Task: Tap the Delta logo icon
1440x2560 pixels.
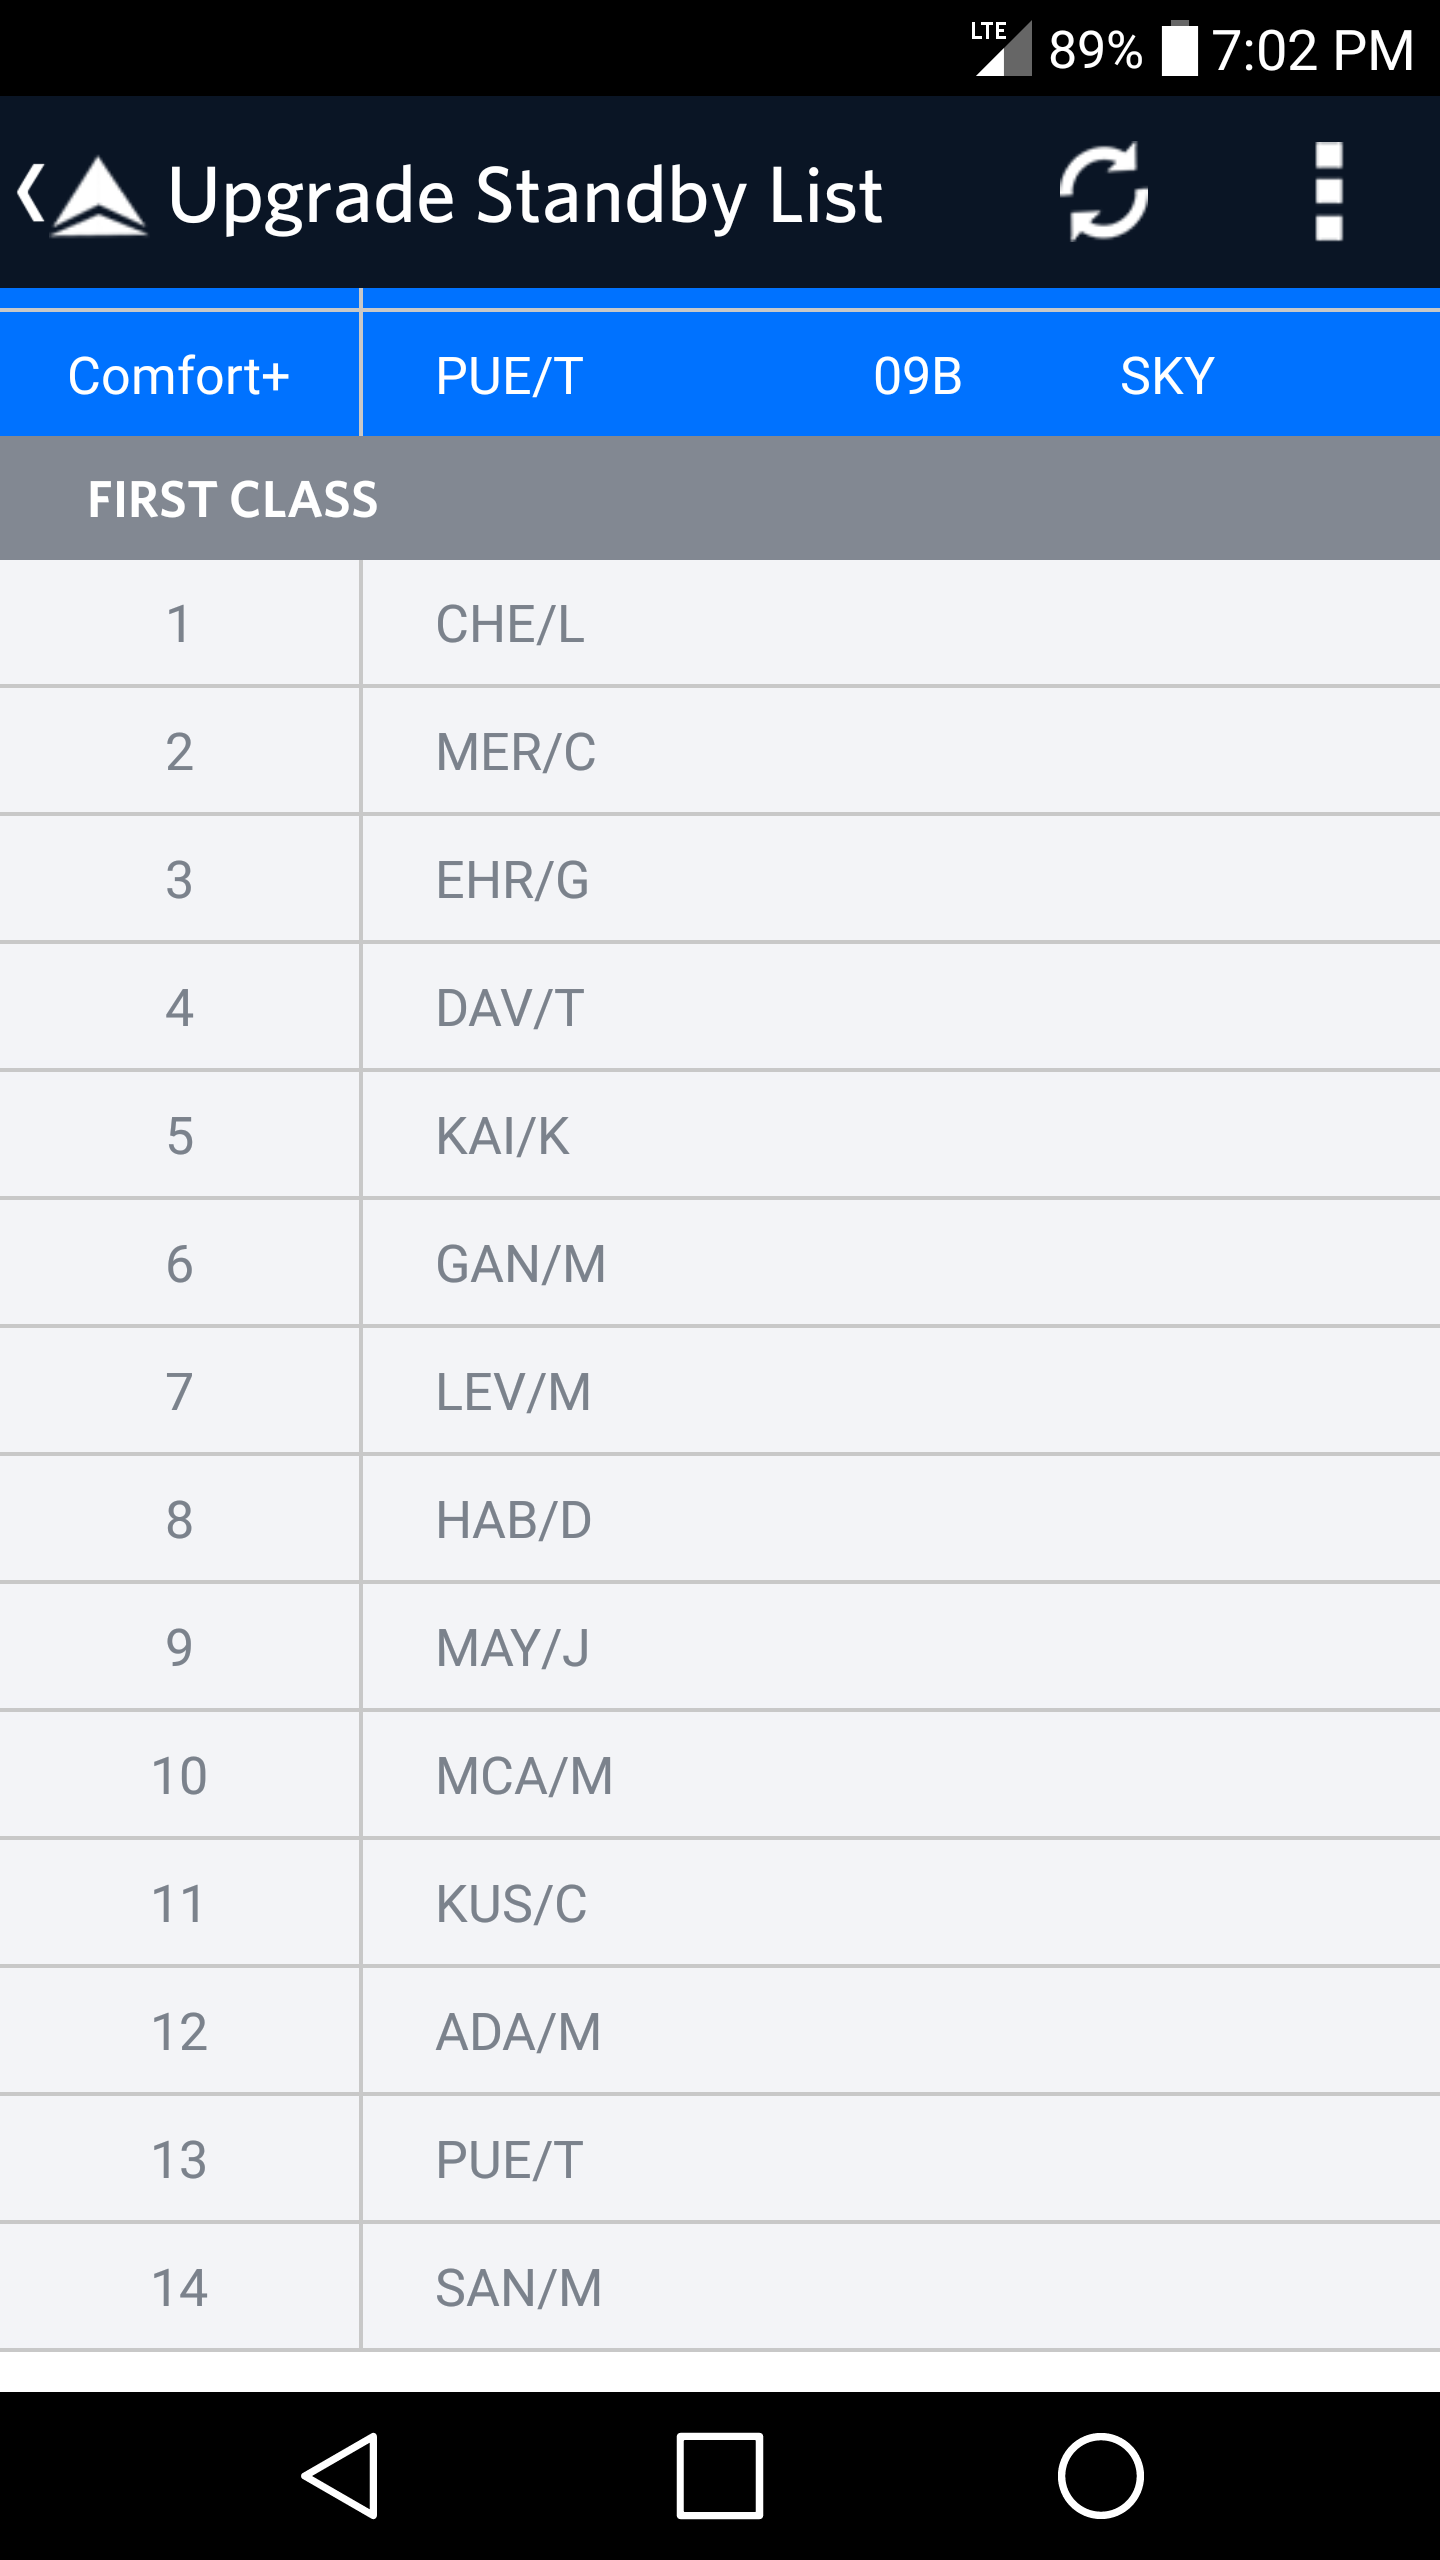Action: point(99,195)
